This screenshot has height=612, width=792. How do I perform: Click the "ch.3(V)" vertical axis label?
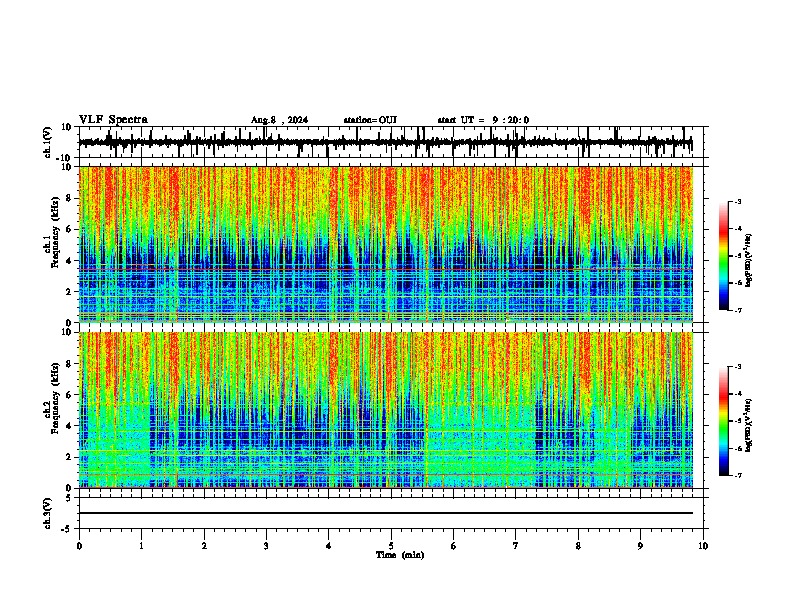coord(48,514)
